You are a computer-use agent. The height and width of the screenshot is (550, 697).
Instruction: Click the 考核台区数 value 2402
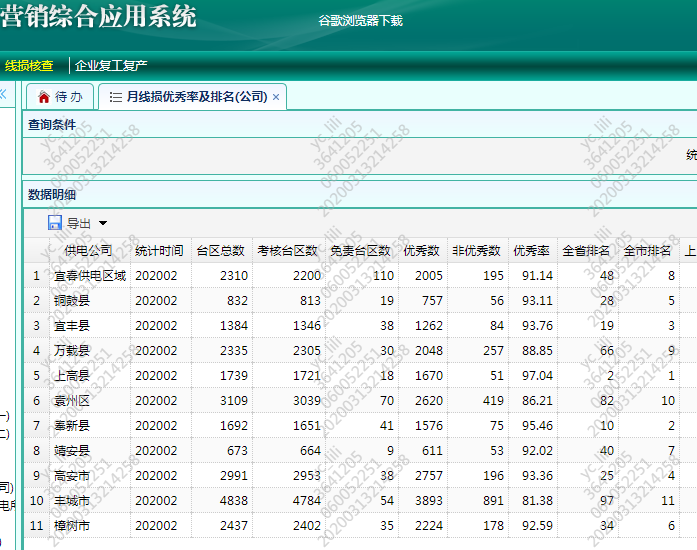point(307,526)
